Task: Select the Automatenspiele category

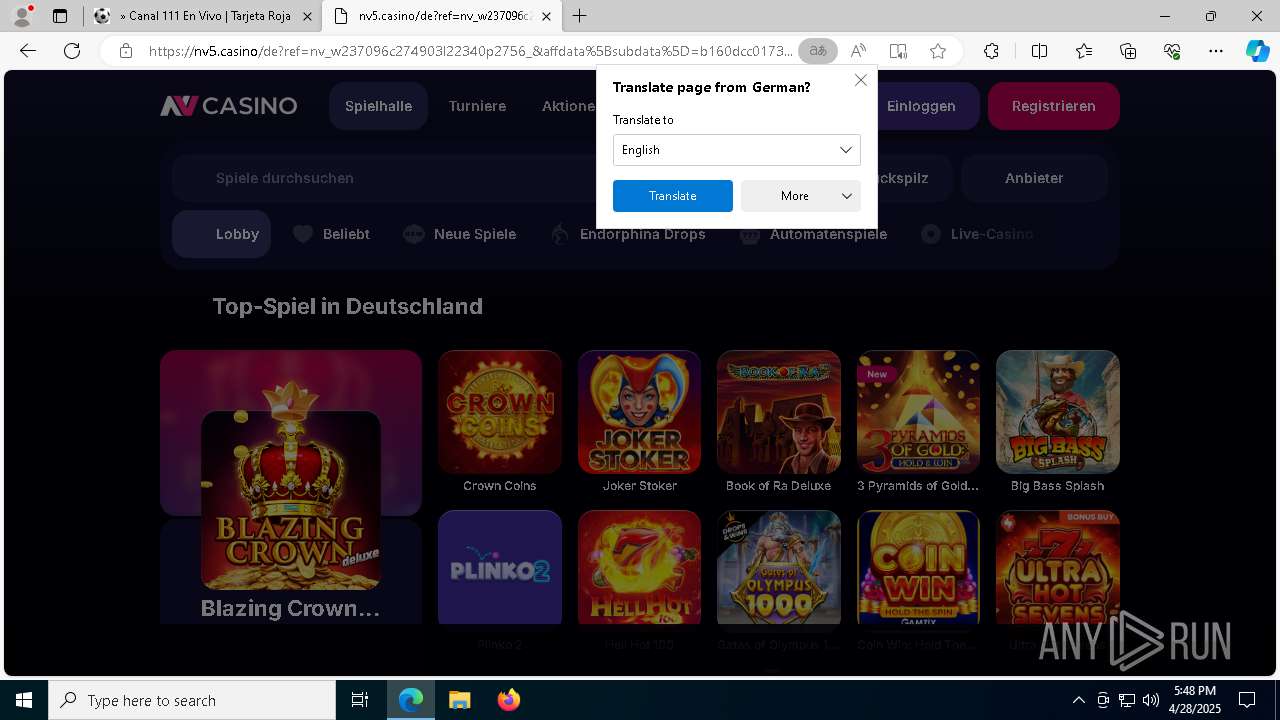Action: click(813, 234)
